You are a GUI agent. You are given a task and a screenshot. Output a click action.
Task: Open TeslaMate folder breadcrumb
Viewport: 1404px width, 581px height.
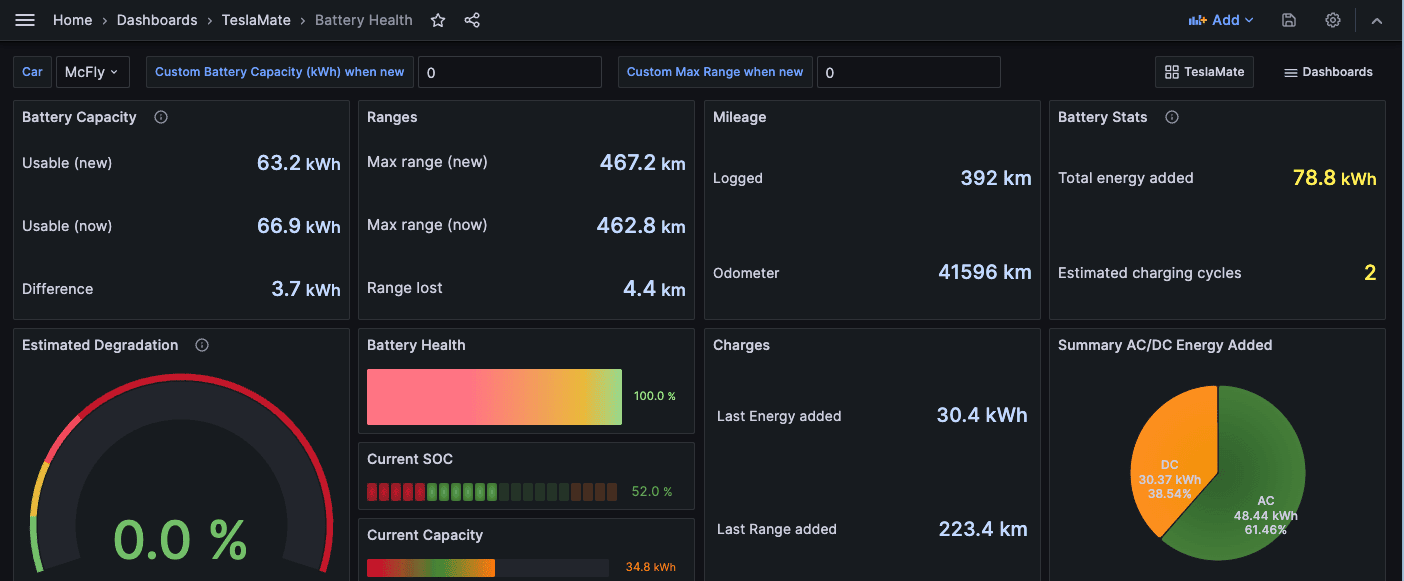coord(256,20)
